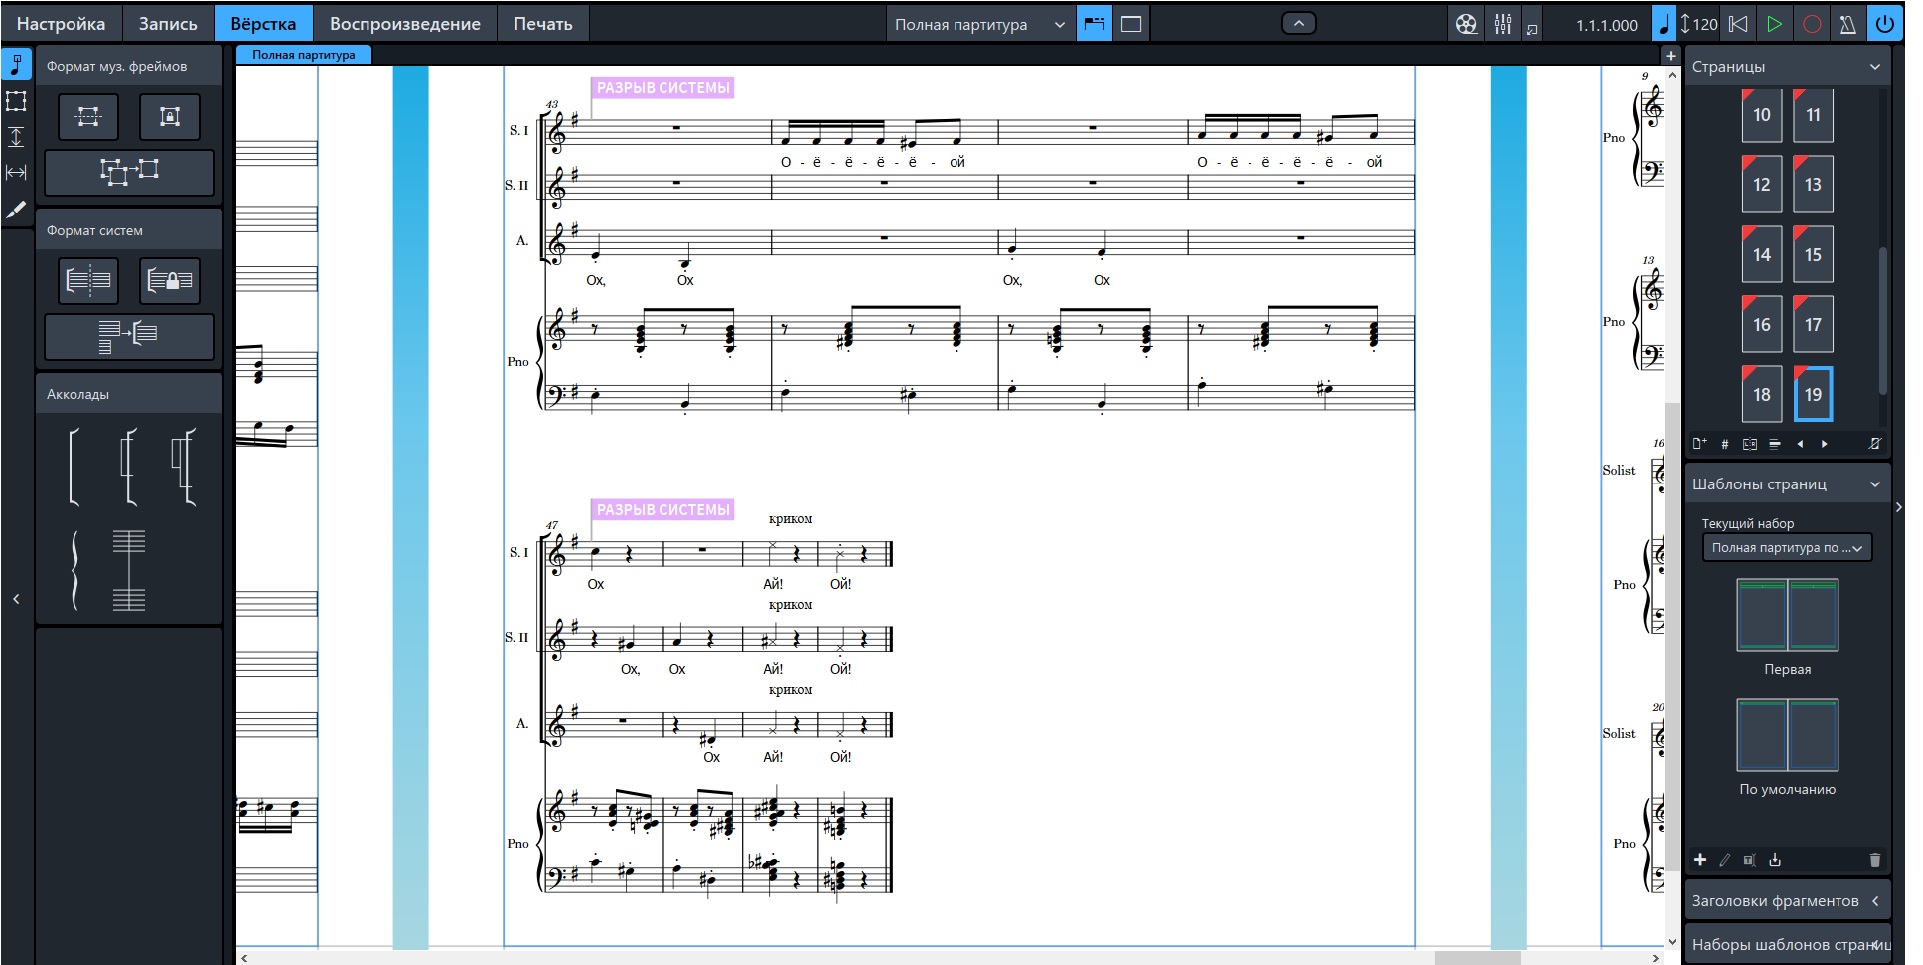The width and height of the screenshot is (1923, 965).
Task: Click the Make Into System button
Action: (129, 336)
